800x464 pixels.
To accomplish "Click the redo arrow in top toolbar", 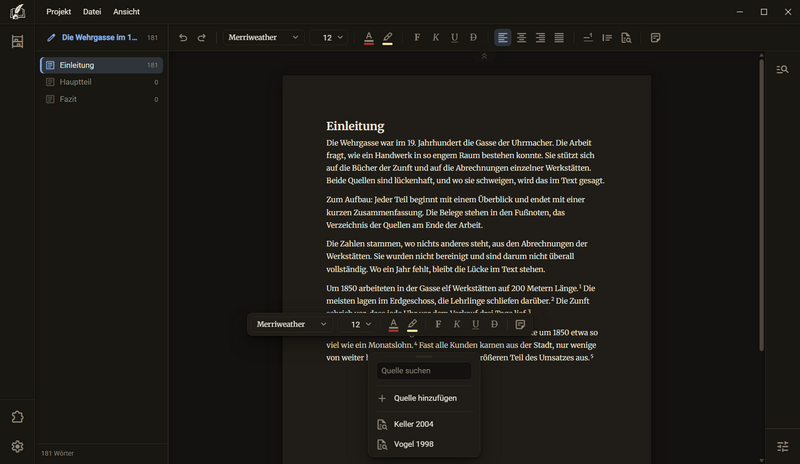I will 202,38.
